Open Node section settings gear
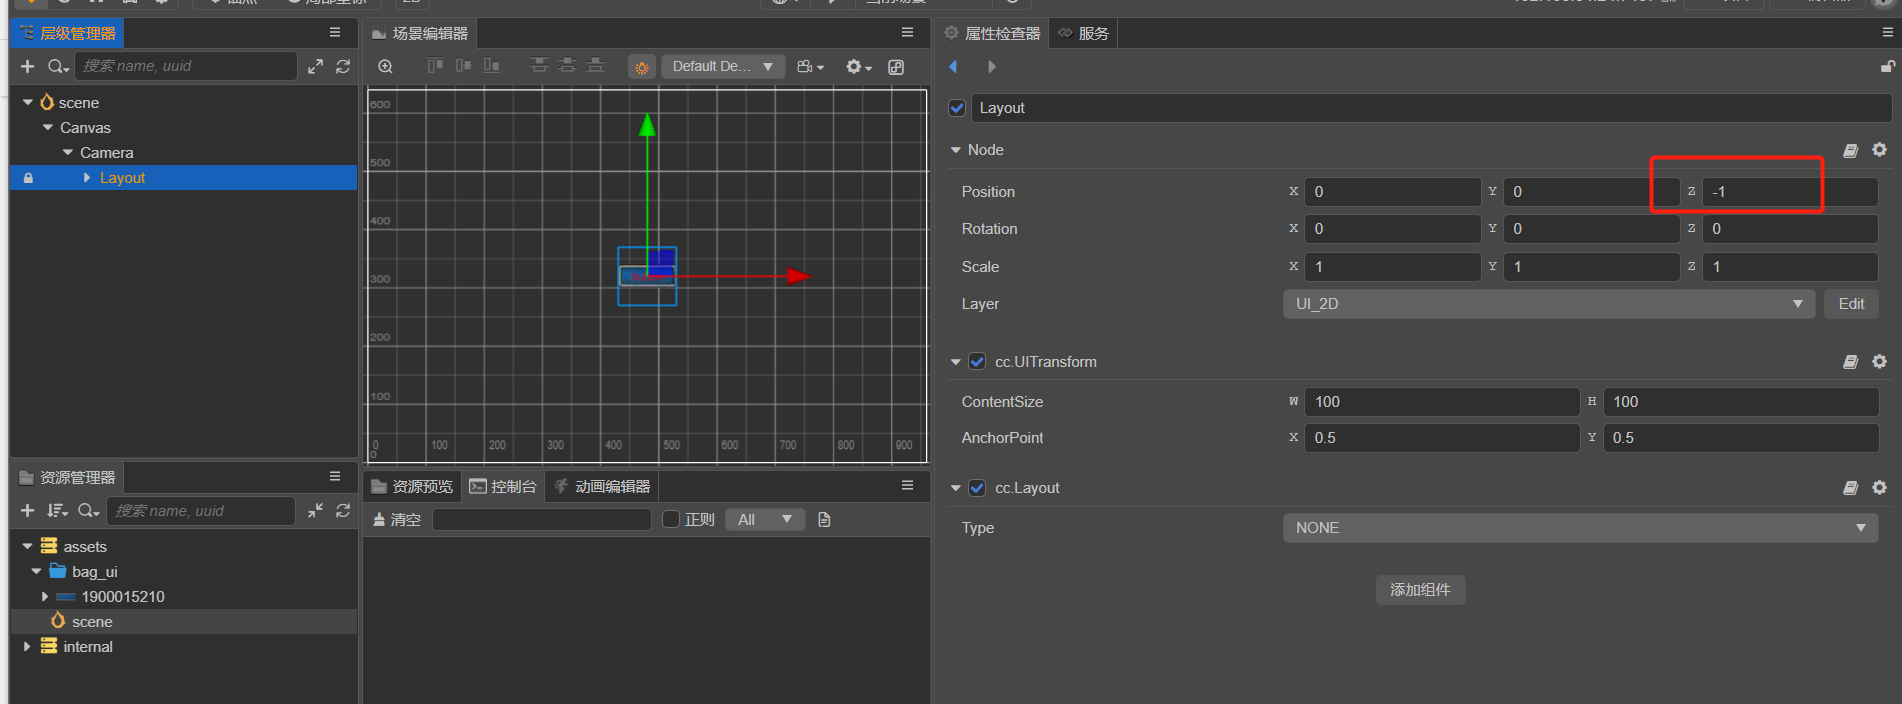Screen dimensions: 1902x704 click(x=1880, y=149)
